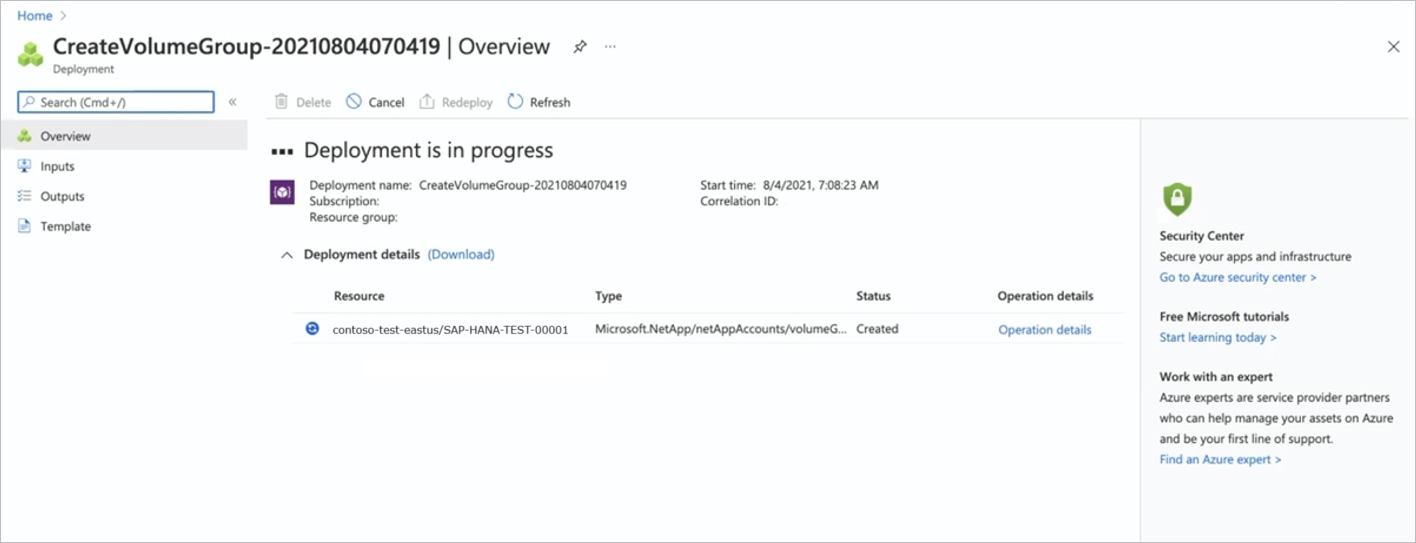Click the Template document icon

click(x=25, y=226)
